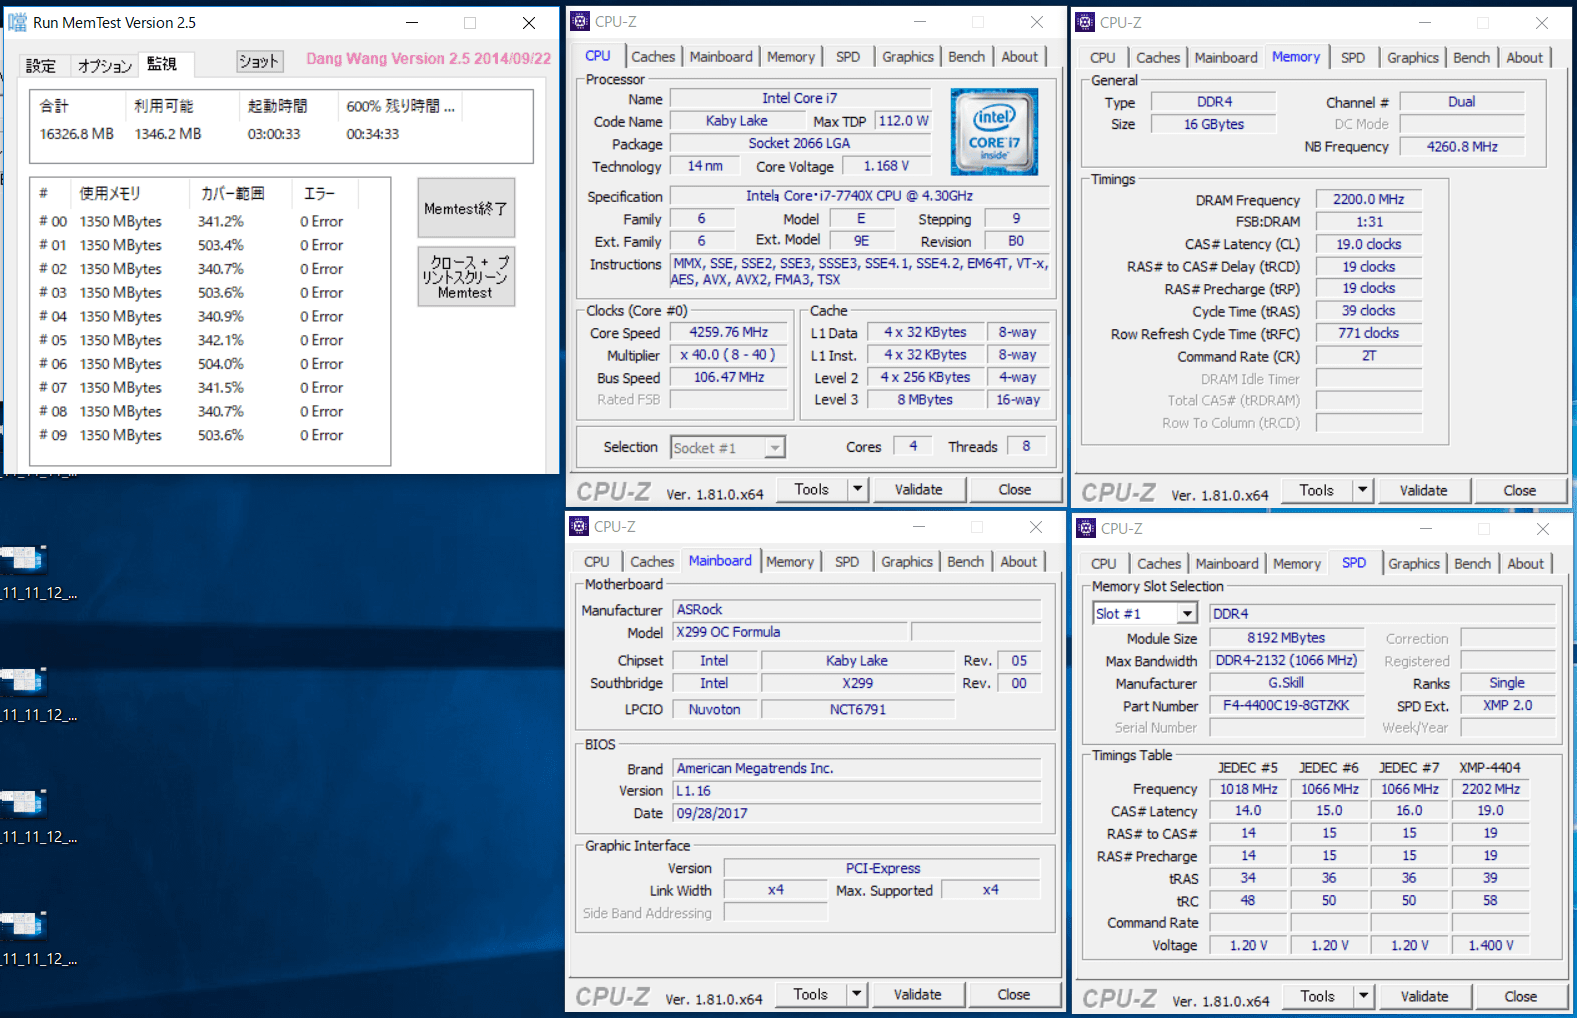The width and height of the screenshot is (1577, 1018).
Task: Click Close in the CPU window
Action: point(1014,489)
